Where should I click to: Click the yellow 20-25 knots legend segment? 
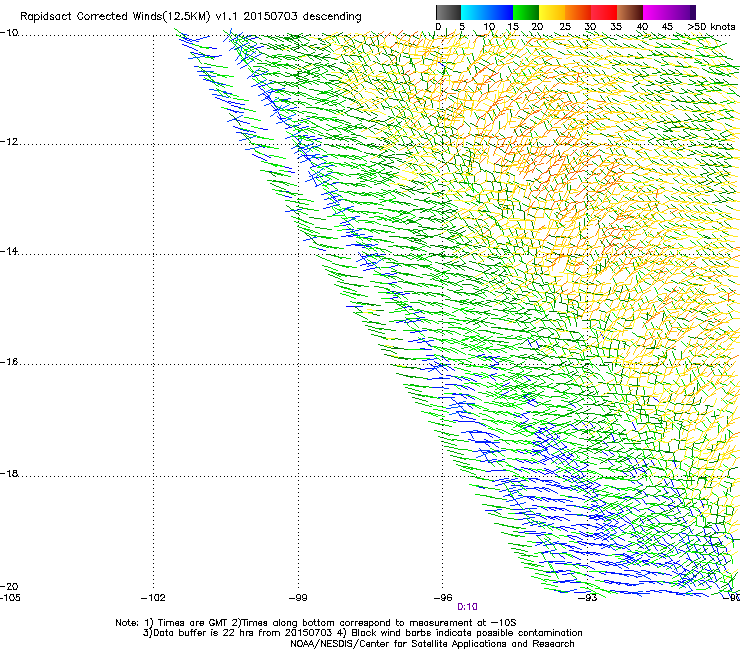pyautogui.click(x=552, y=12)
